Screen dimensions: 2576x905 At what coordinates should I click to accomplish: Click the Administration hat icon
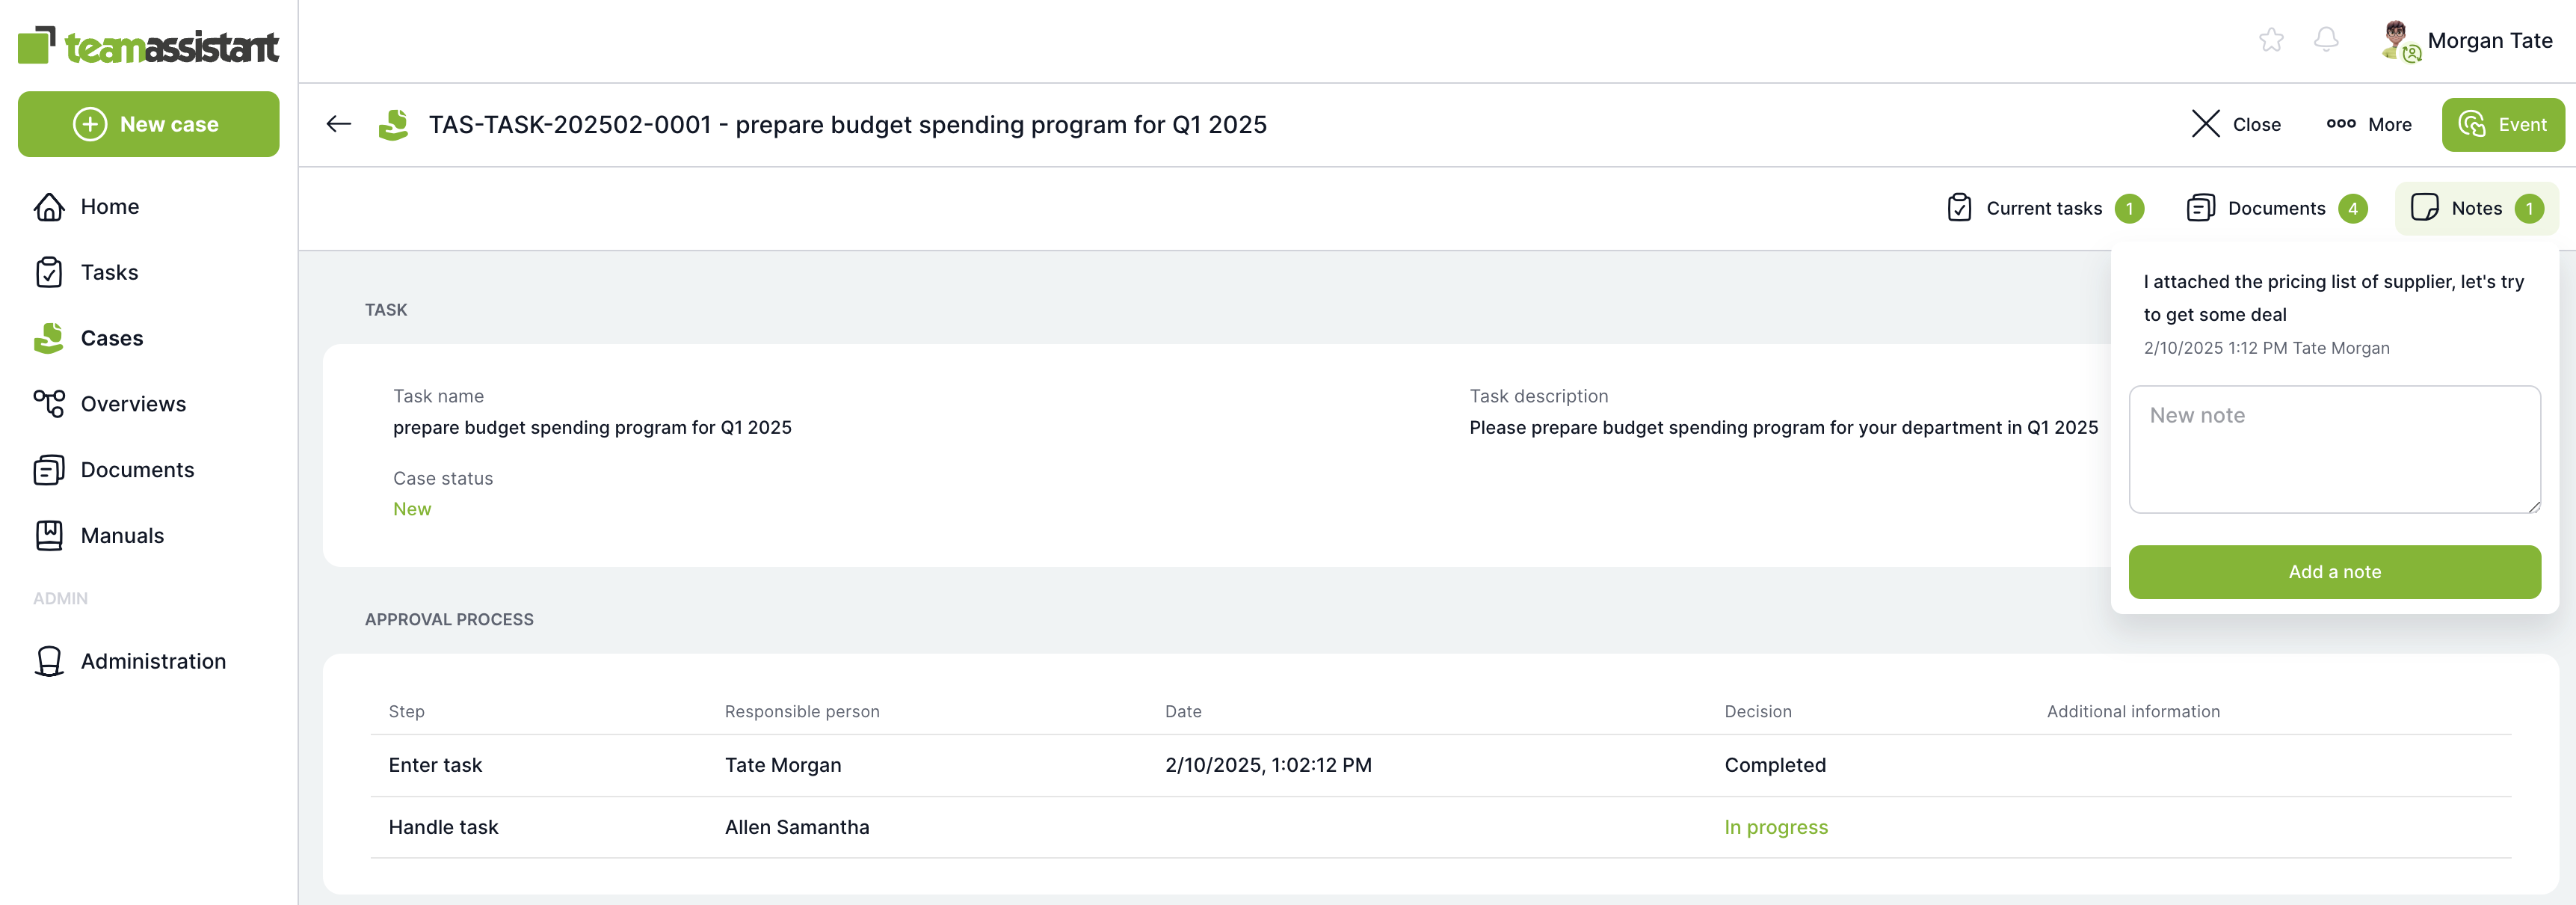pyautogui.click(x=49, y=661)
